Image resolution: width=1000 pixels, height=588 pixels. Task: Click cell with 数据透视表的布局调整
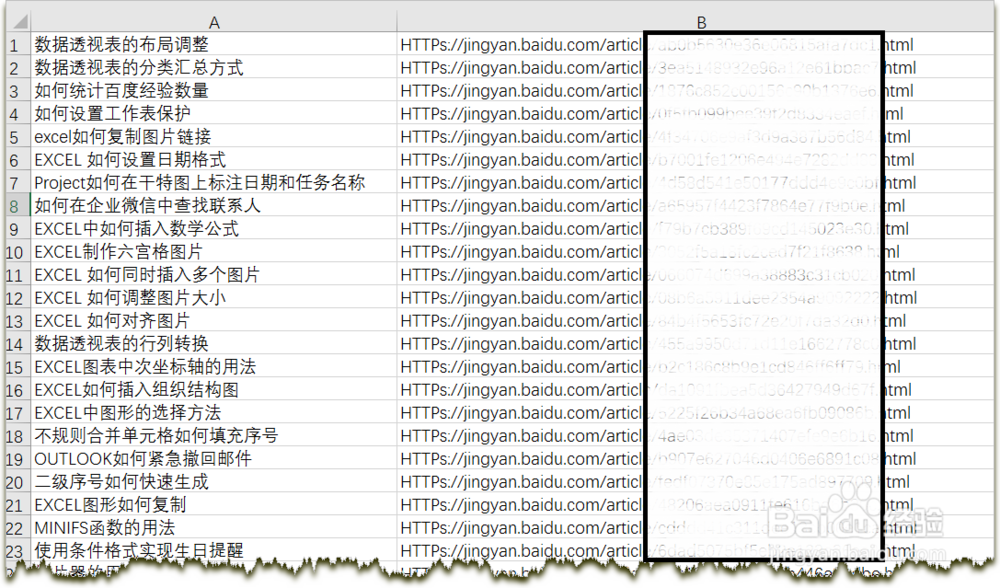[x=214, y=44]
